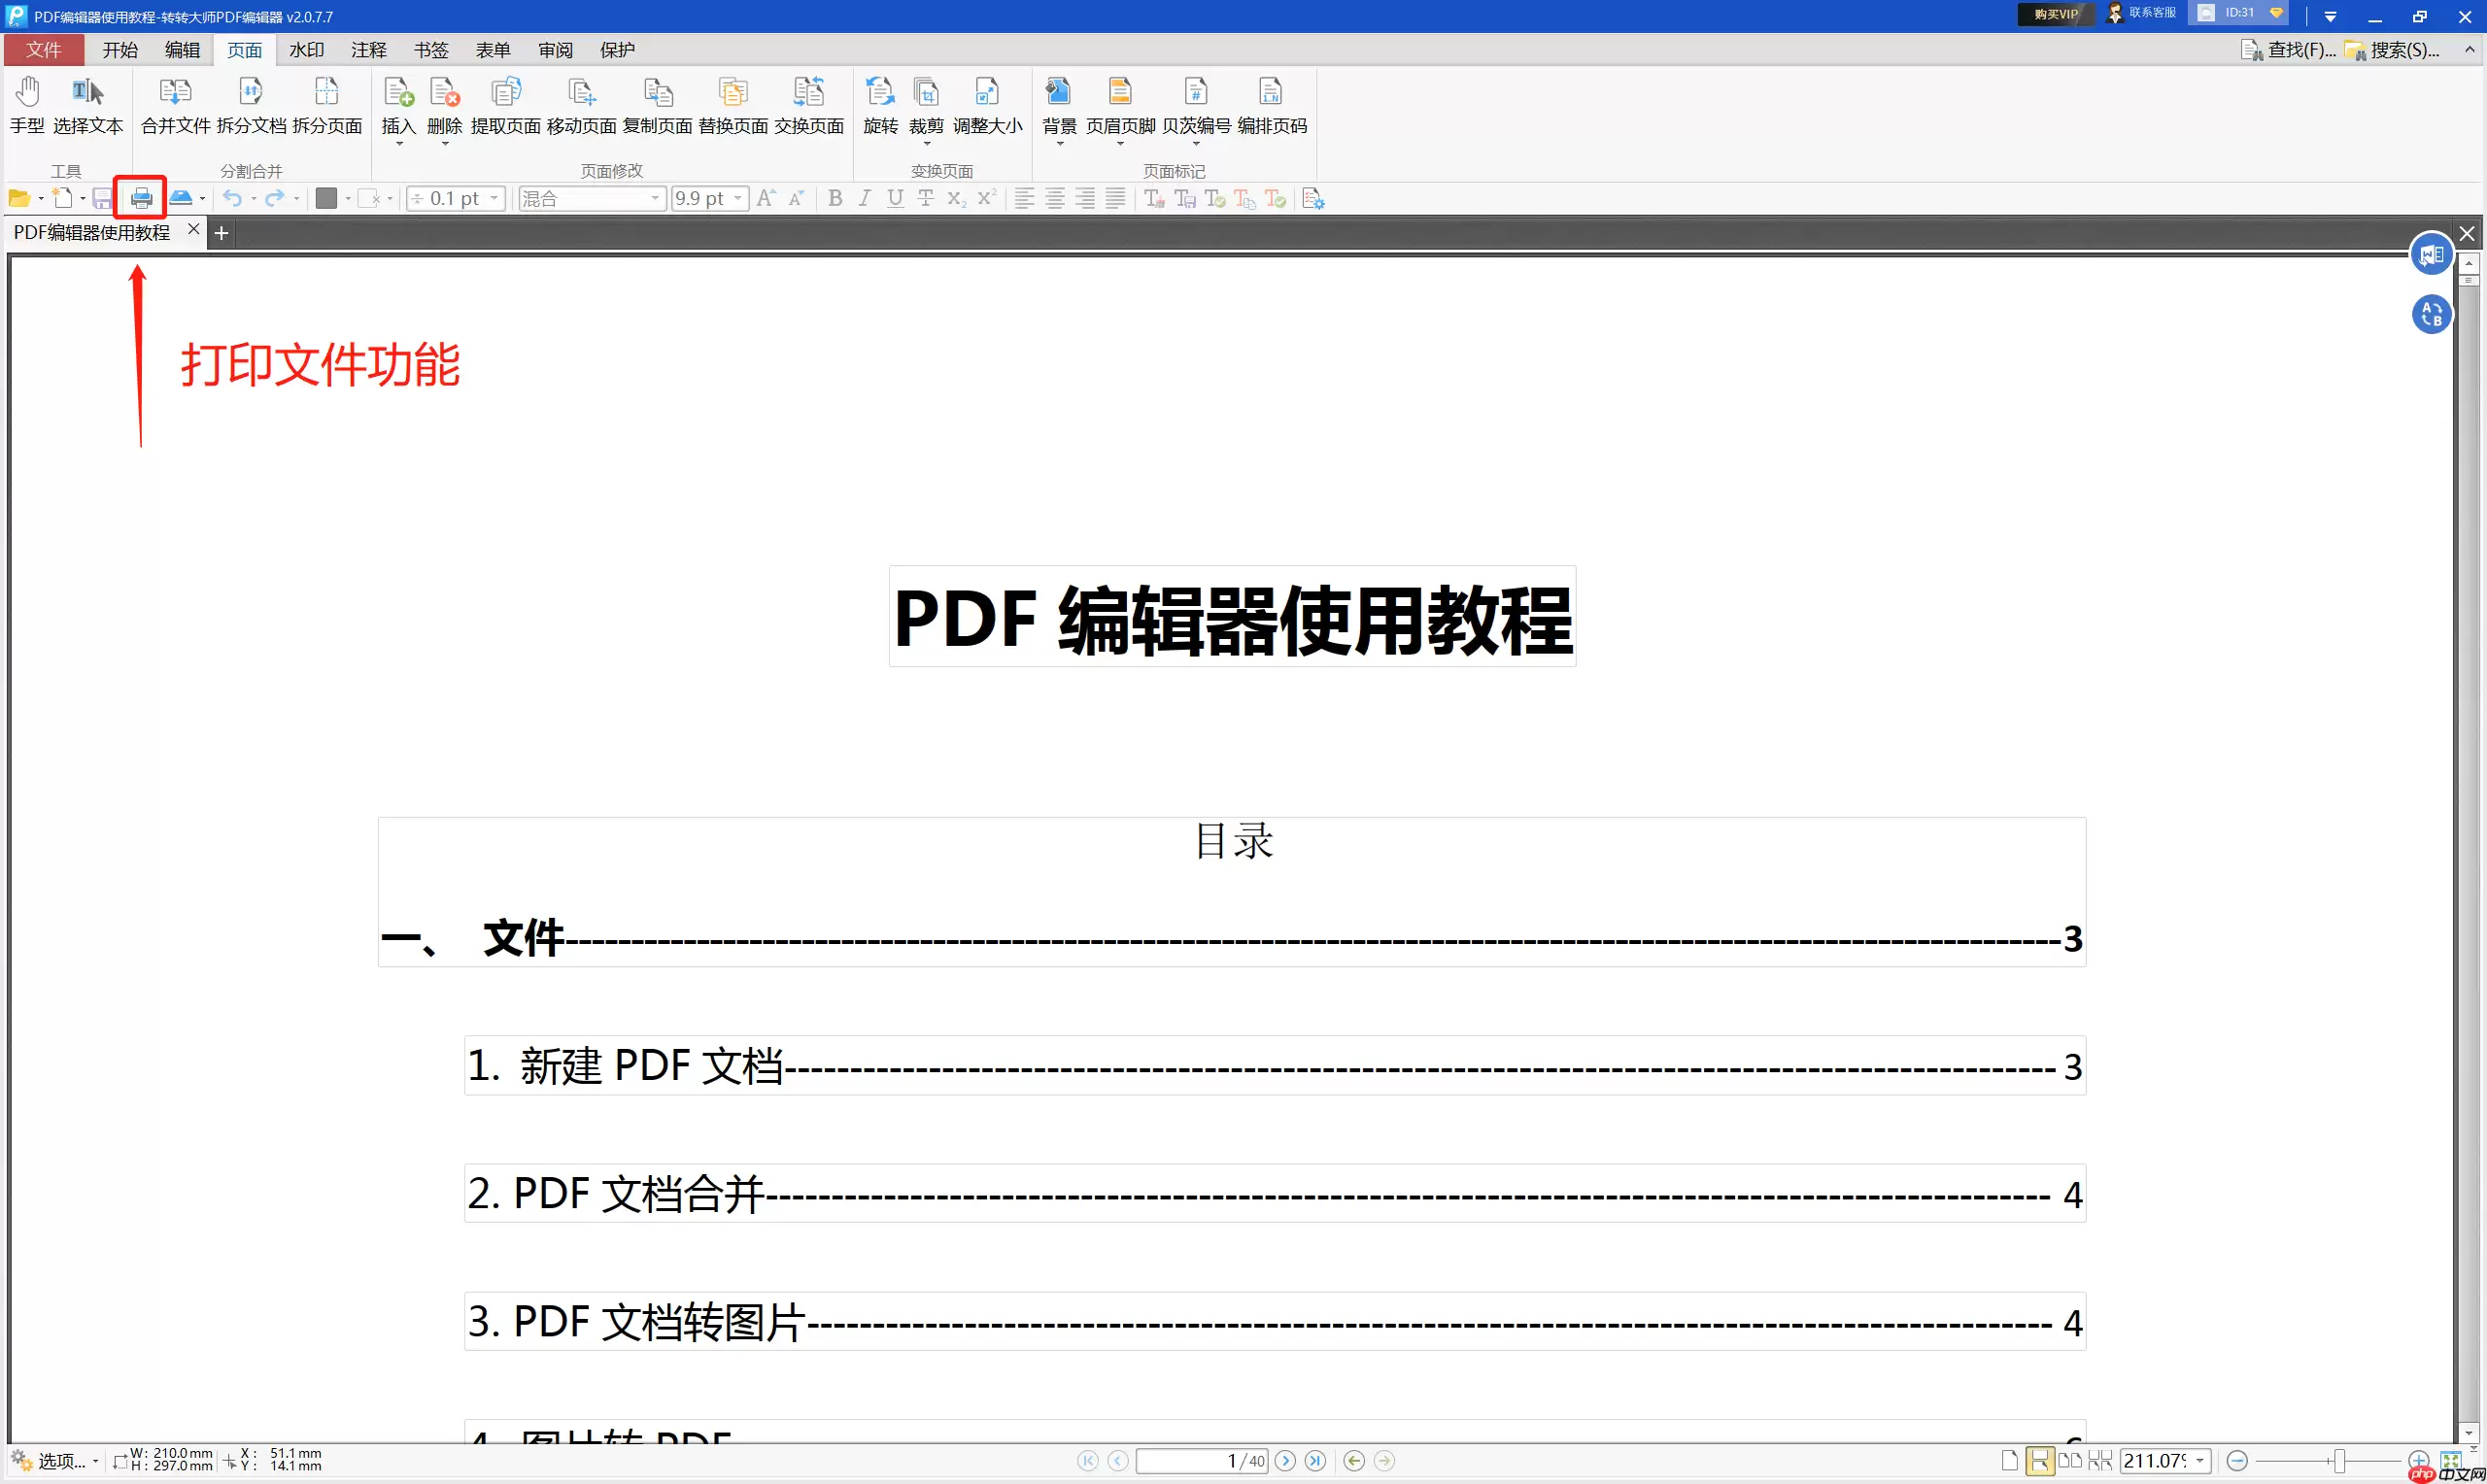This screenshot has width=2487, height=1484.
Task: Enable superscript formatting
Action: click(x=986, y=198)
